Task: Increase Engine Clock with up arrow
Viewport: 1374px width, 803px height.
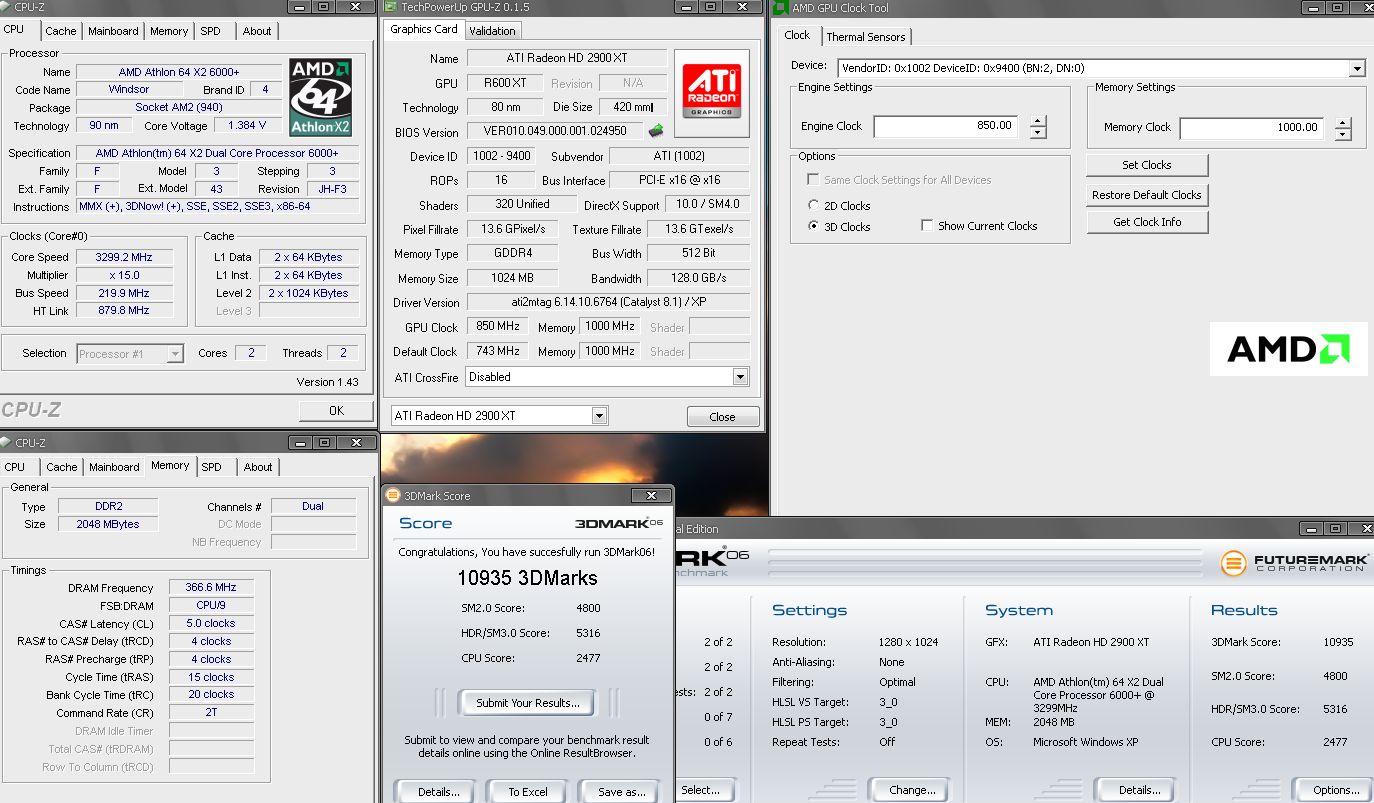Action: click(x=1038, y=122)
